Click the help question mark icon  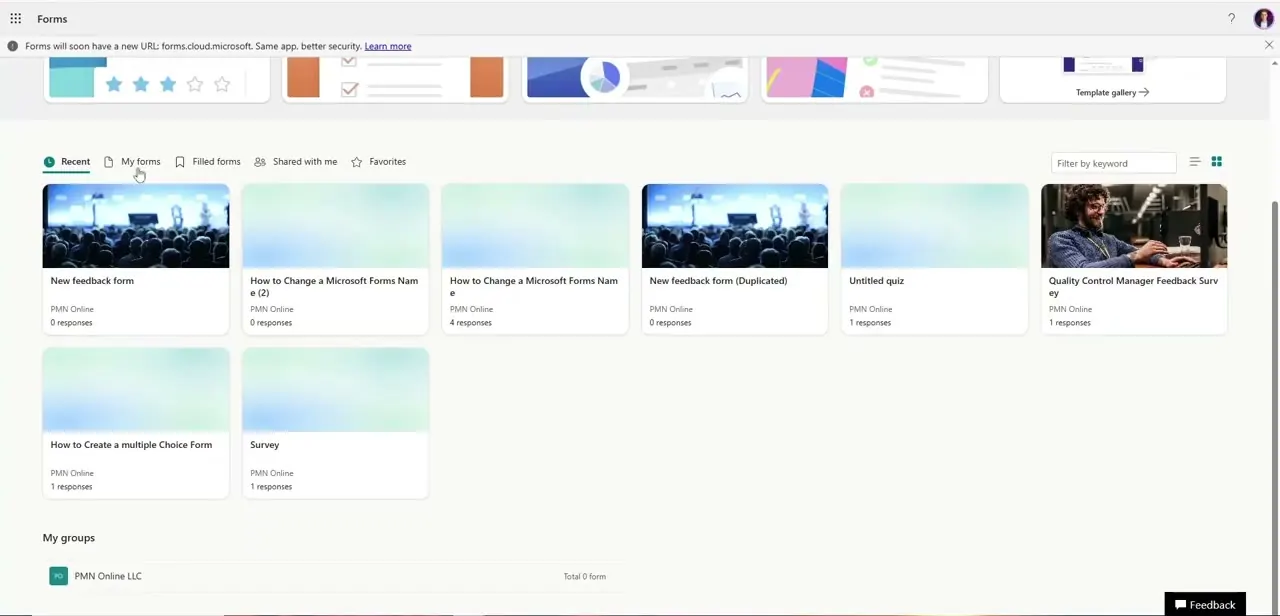[1231, 18]
